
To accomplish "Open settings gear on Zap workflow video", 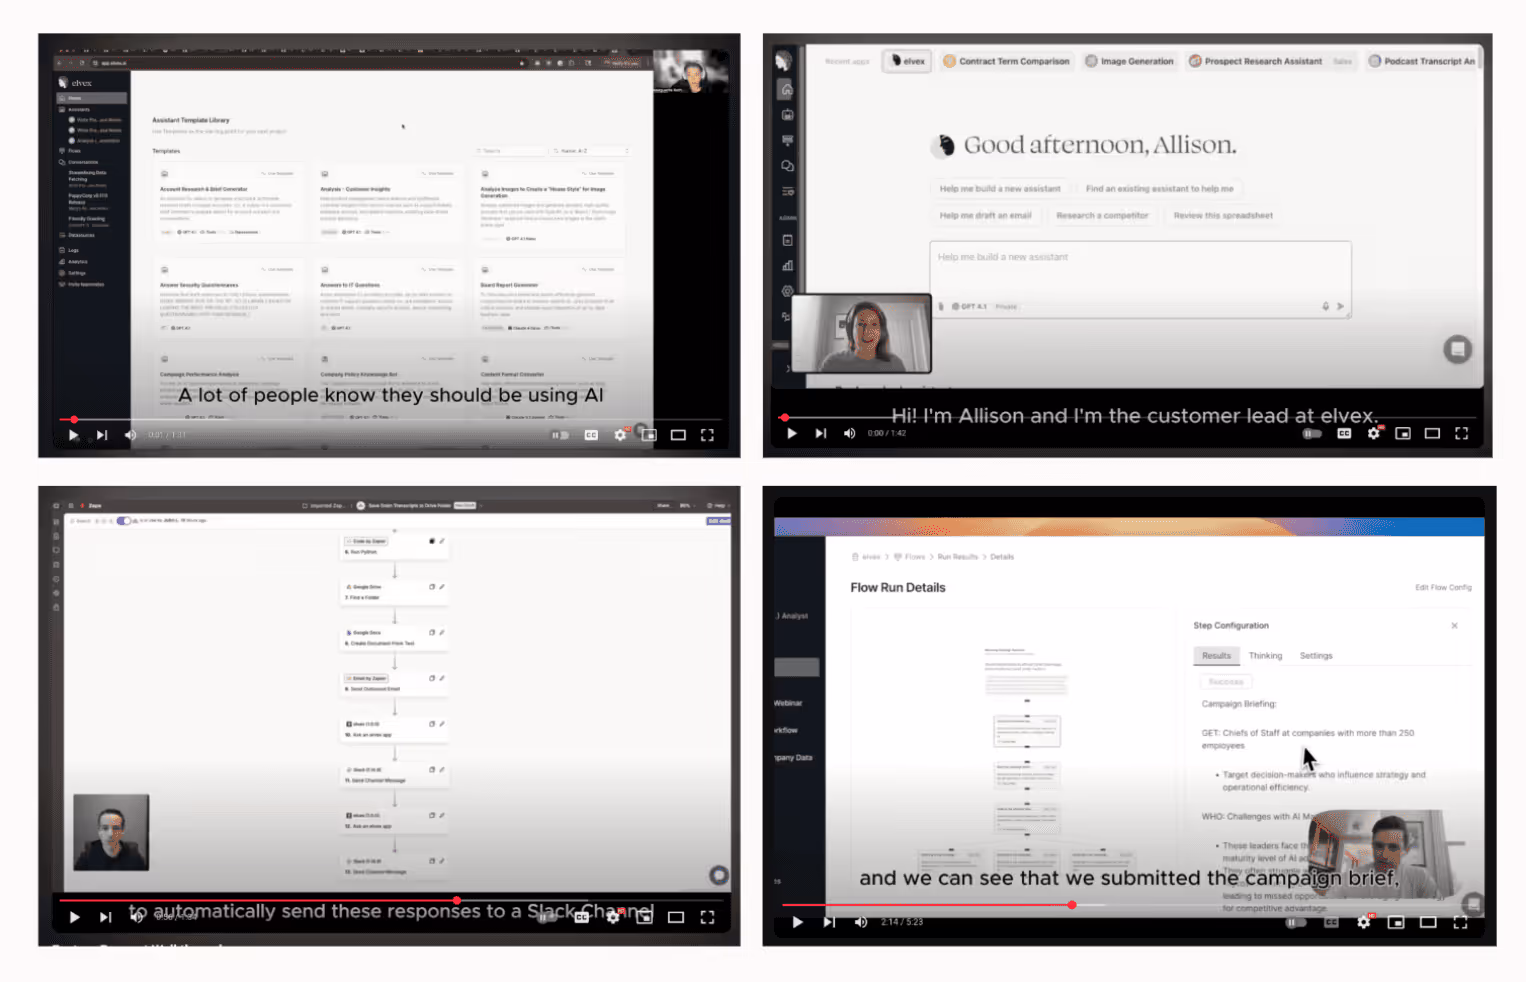I will 613,917.
